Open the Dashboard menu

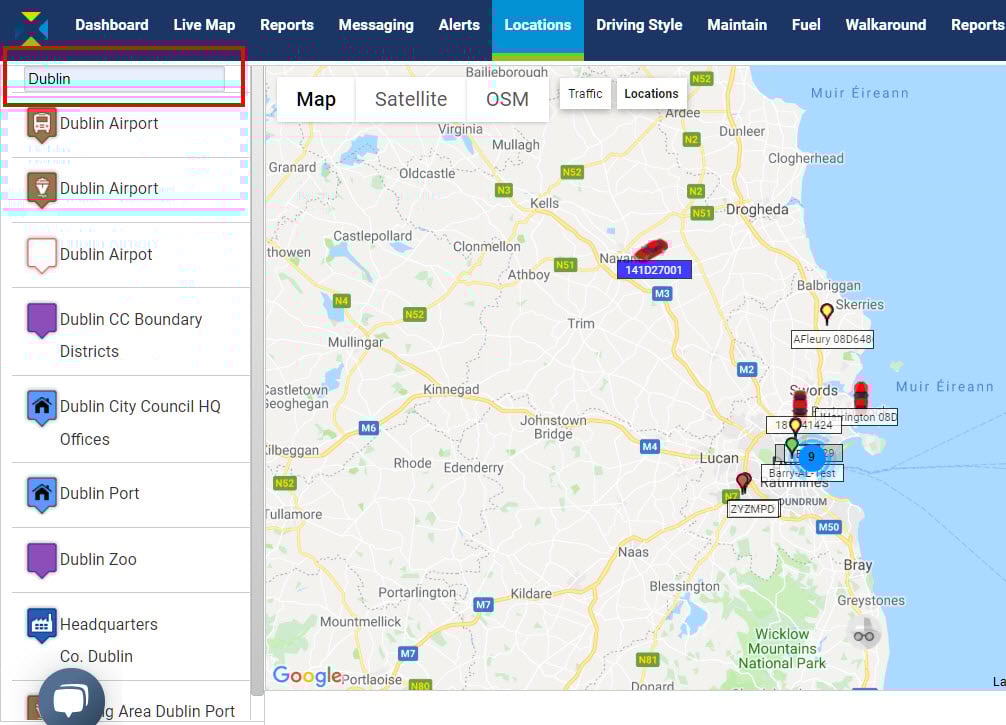pyautogui.click(x=112, y=25)
